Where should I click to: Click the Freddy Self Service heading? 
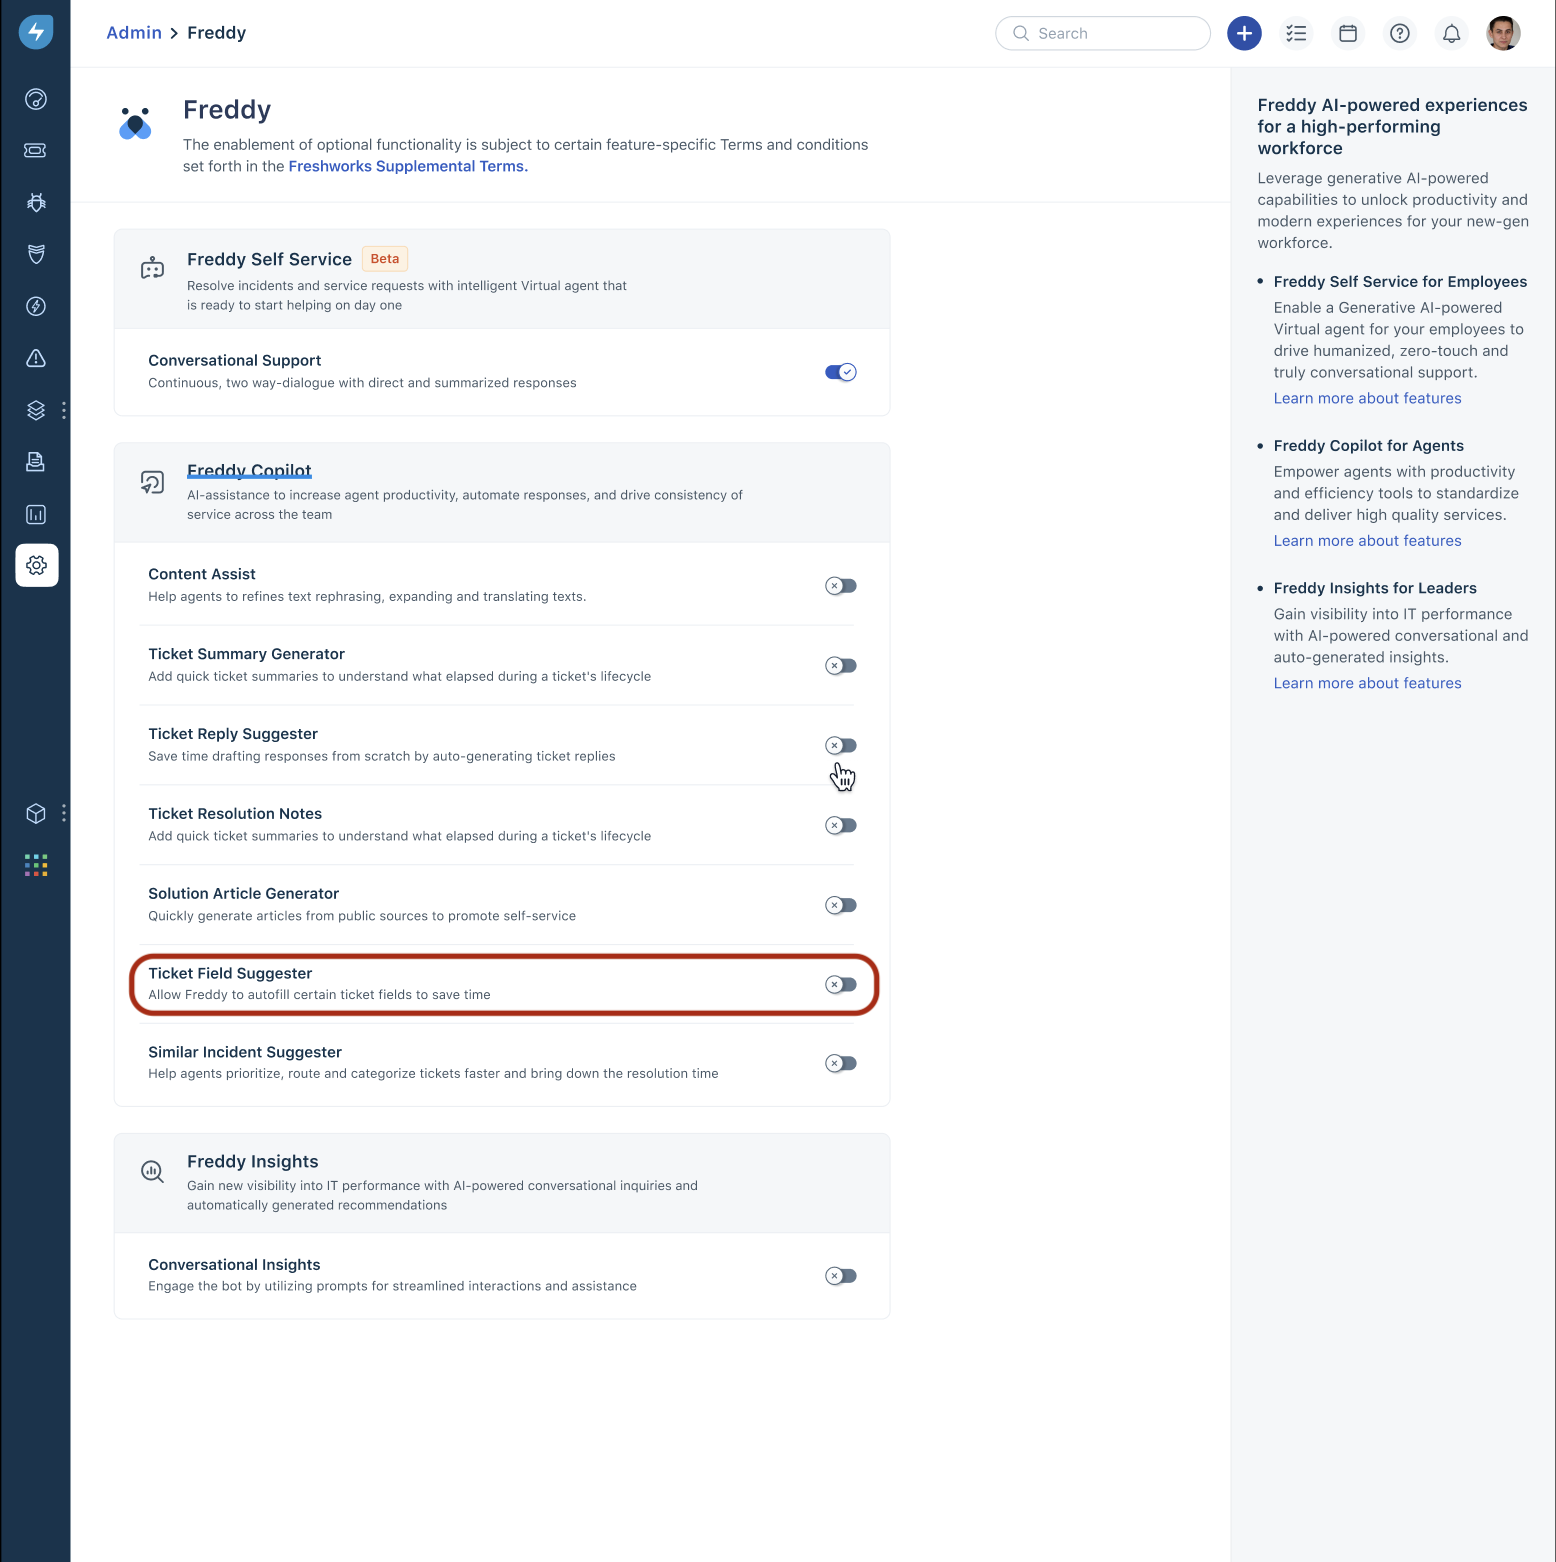coord(269,259)
